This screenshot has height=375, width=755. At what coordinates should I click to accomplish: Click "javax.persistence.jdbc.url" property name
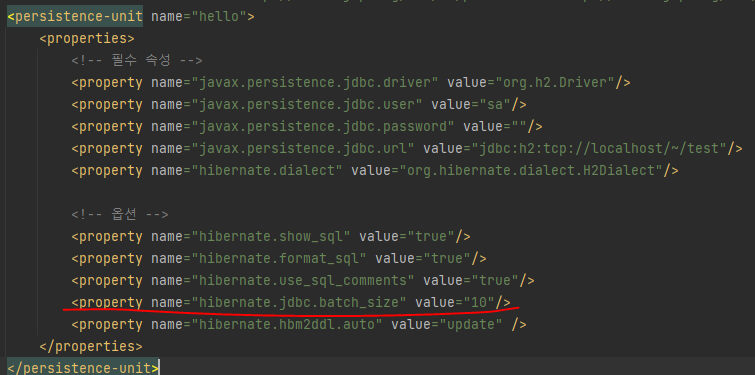click(303, 149)
